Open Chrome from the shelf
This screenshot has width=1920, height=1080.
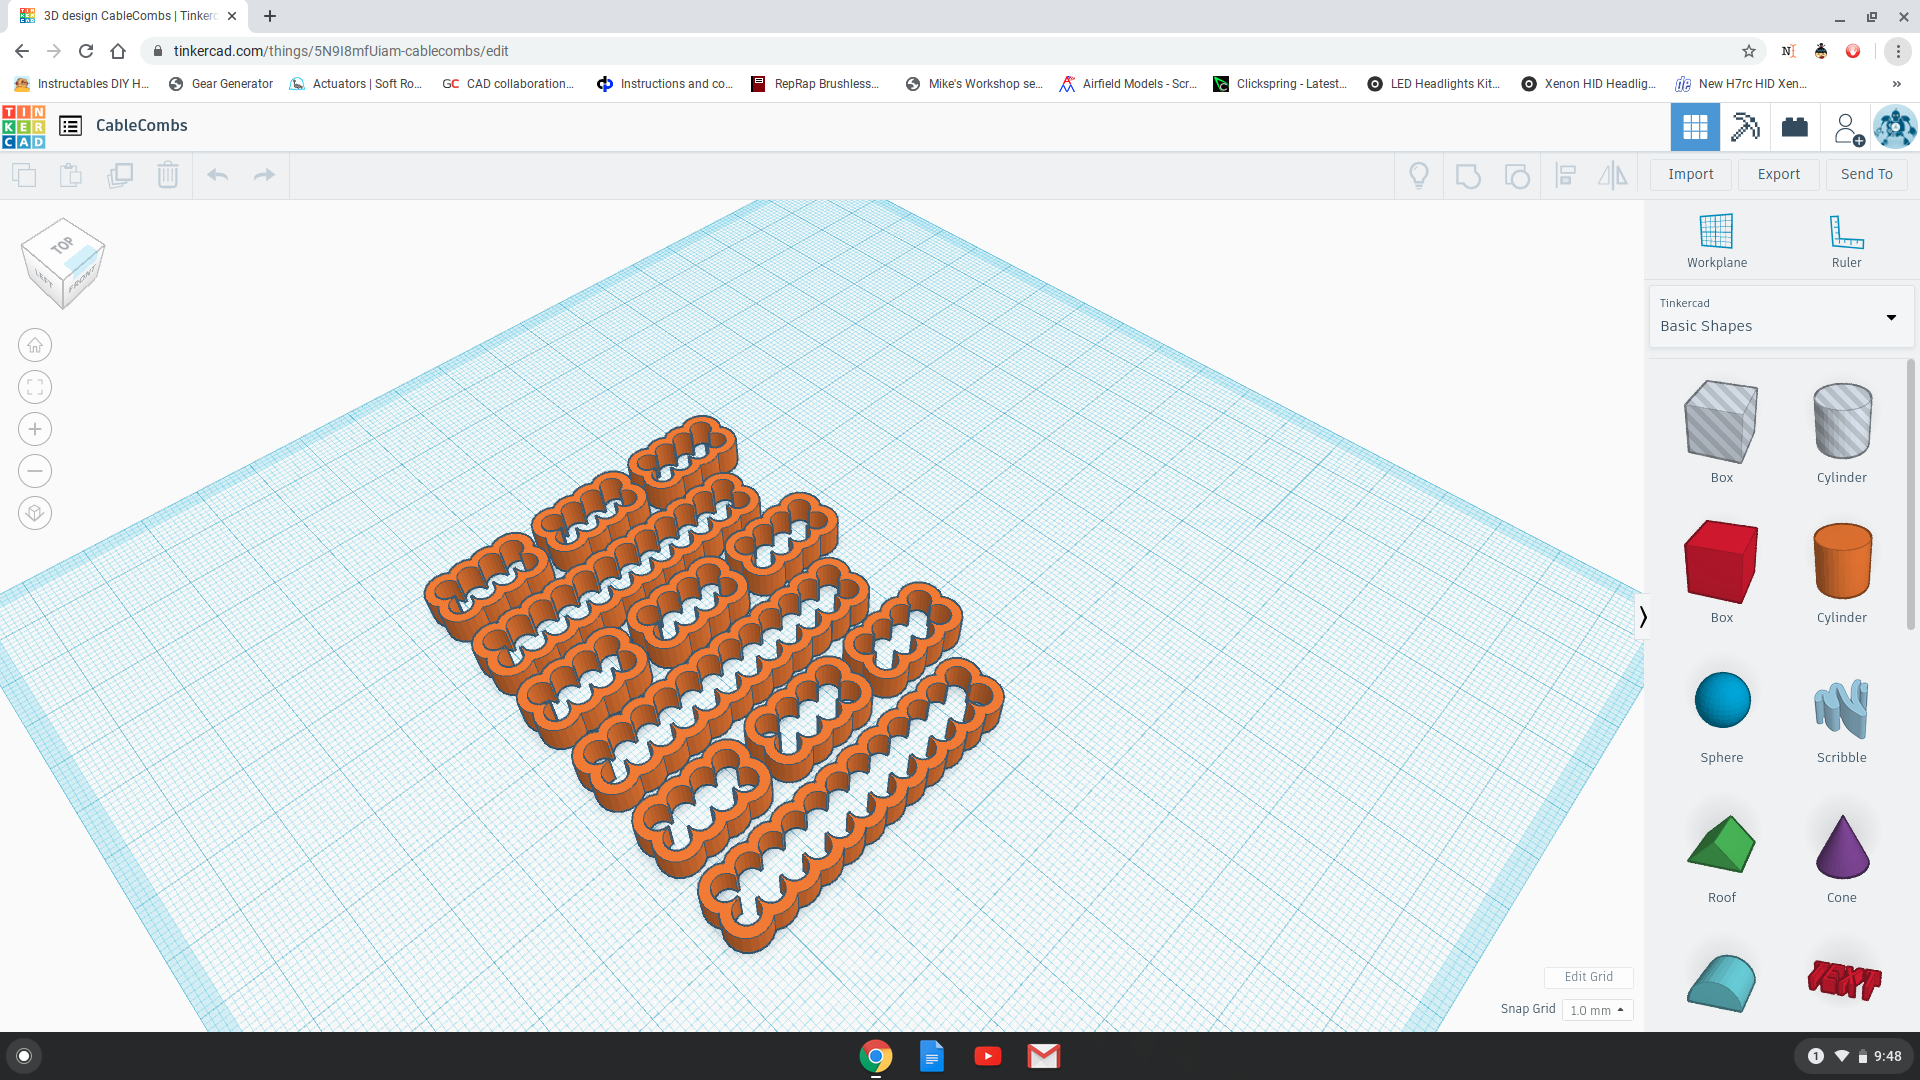(876, 1056)
